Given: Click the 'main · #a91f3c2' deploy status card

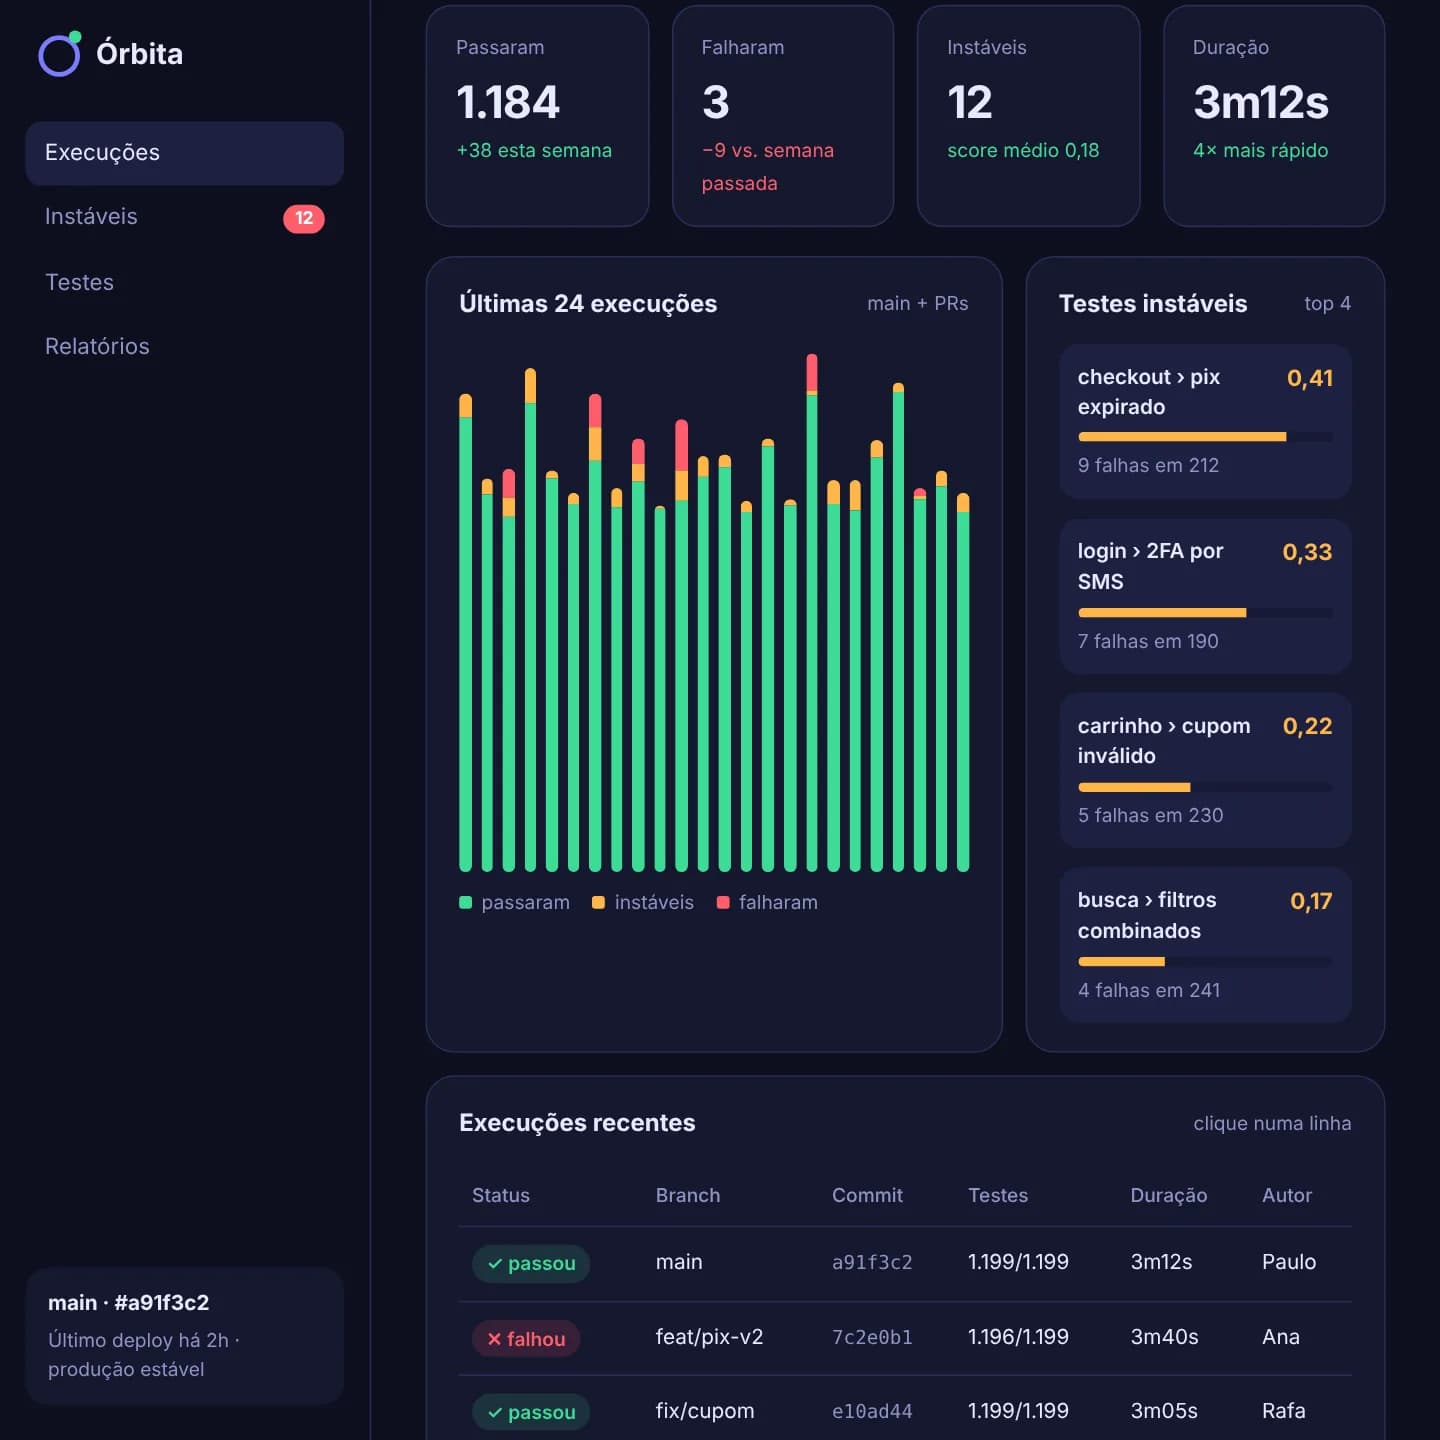Looking at the screenshot, I should point(185,1336).
